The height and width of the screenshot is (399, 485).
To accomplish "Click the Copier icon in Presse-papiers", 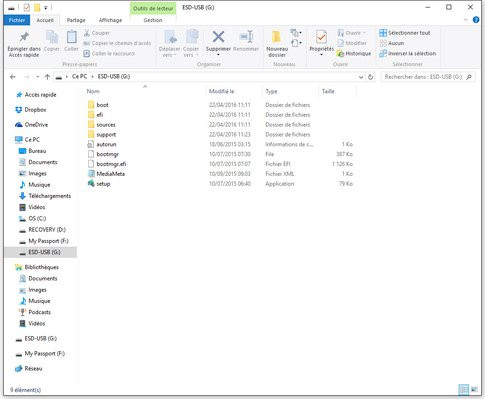I will [x=52, y=37].
